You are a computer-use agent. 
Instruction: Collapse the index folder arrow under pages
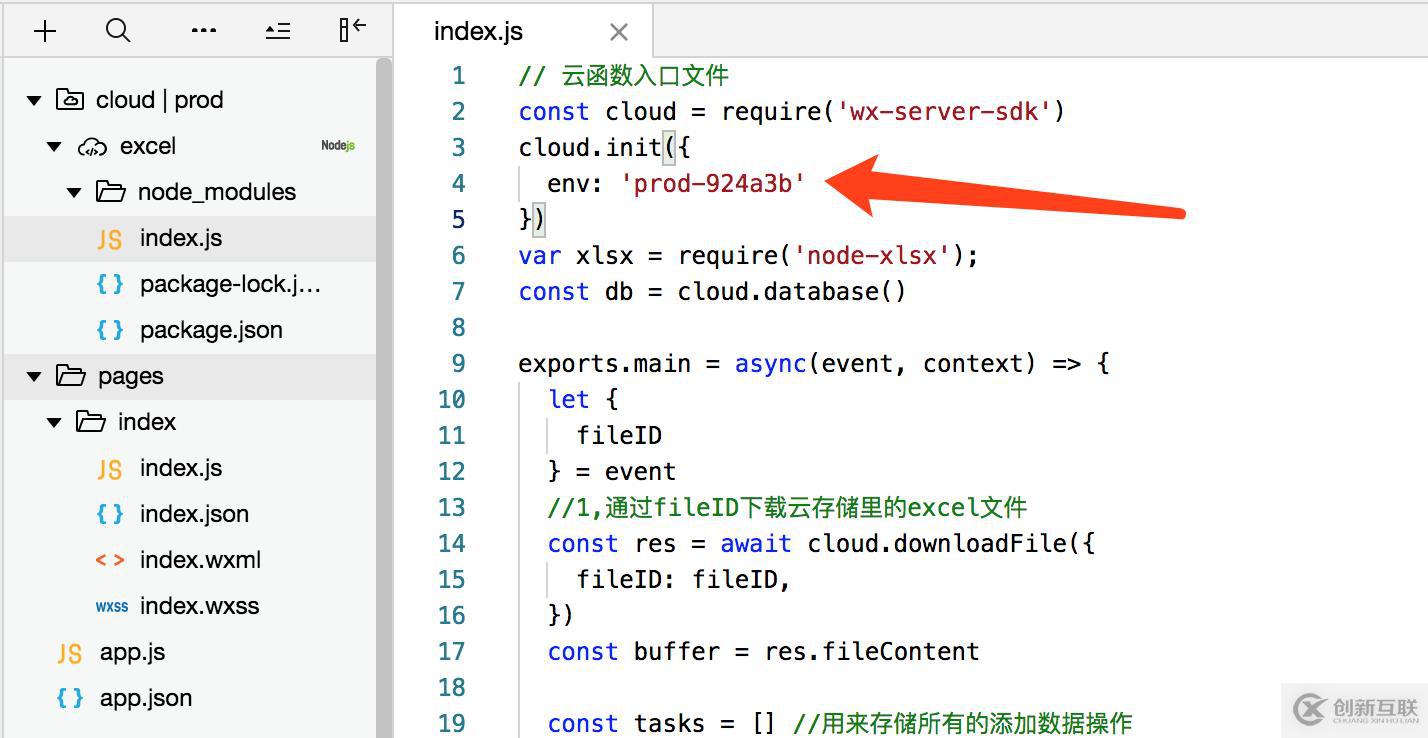tap(54, 422)
